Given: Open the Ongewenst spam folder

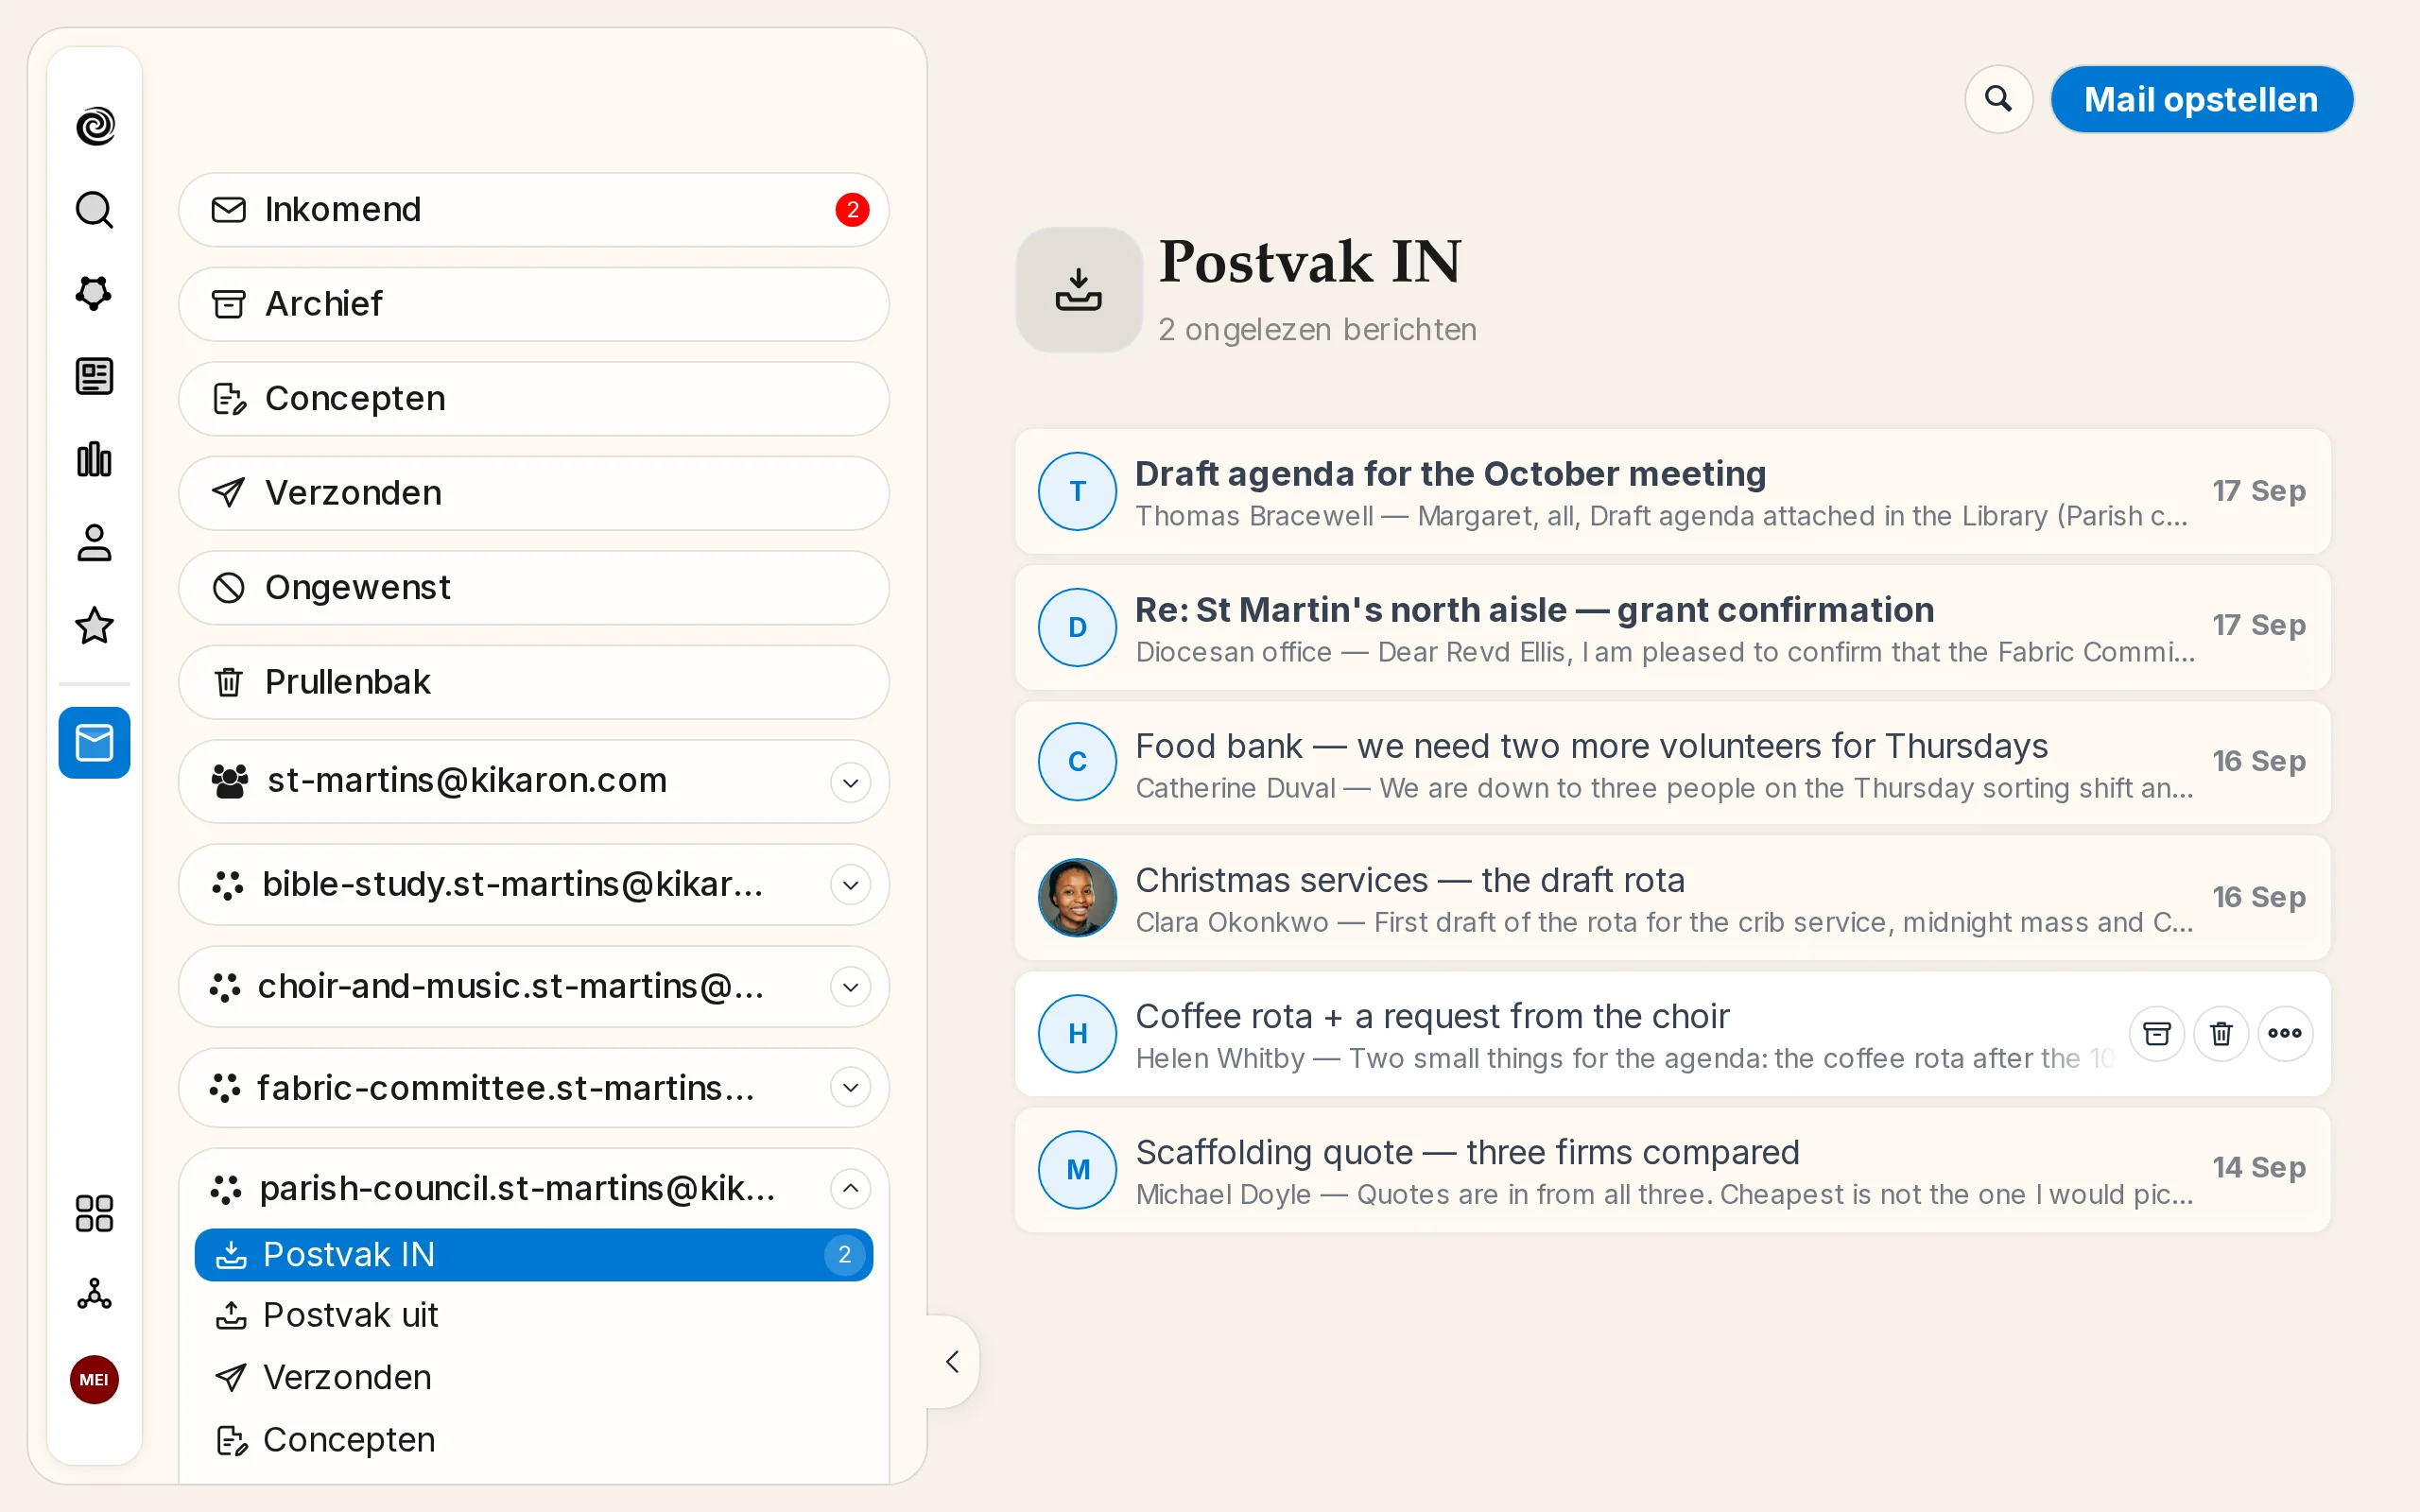Looking at the screenshot, I should pos(534,588).
